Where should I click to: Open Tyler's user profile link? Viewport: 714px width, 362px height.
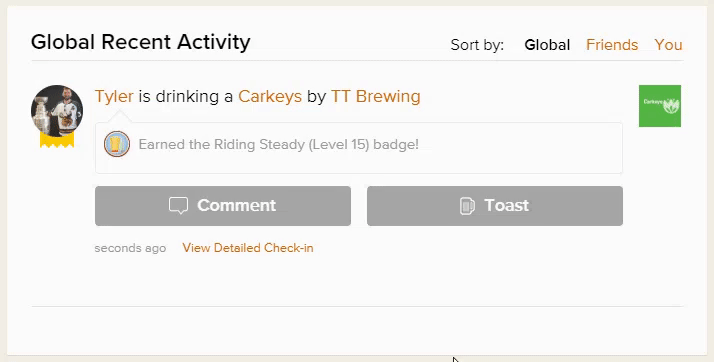click(x=114, y=97)
